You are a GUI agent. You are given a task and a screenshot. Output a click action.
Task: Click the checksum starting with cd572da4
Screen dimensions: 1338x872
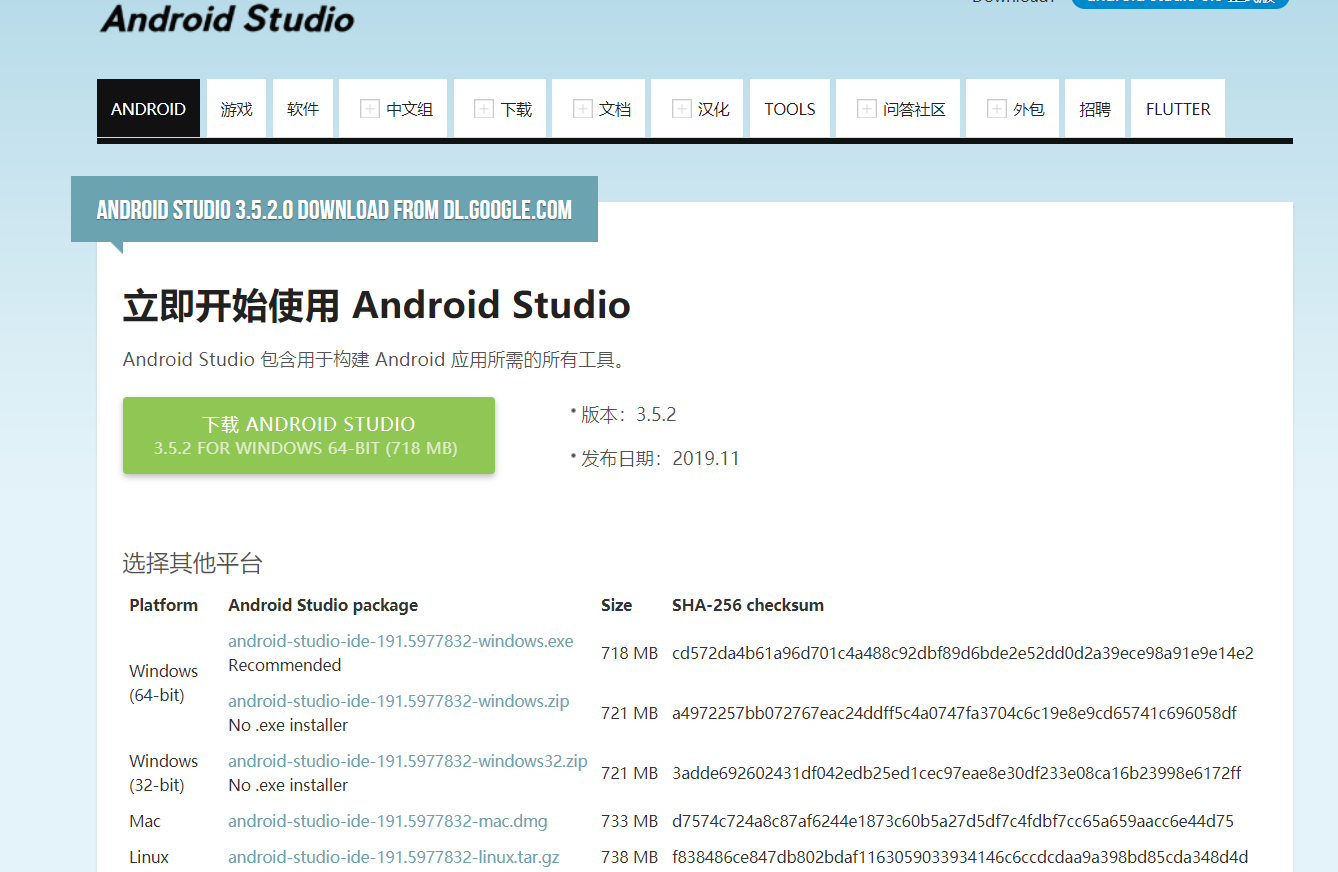[x=963, y=653]
